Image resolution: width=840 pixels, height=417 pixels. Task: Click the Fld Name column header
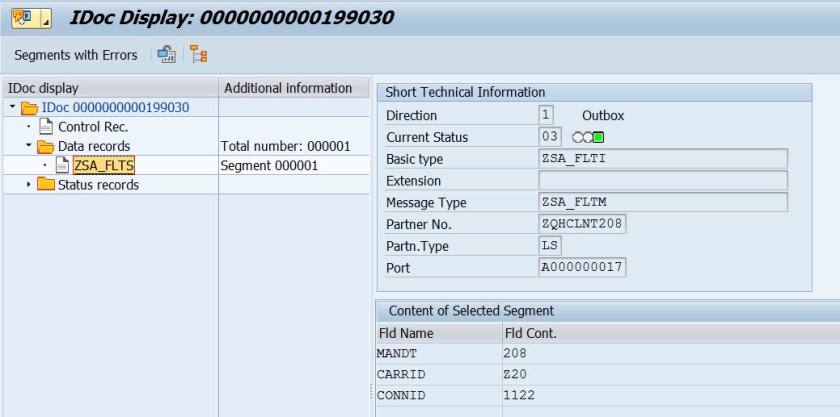[x=439, y=333]
